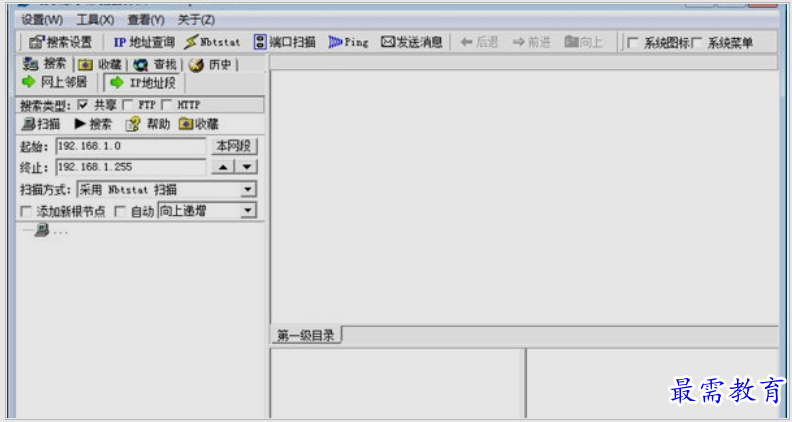The height and width of the screenshot is (422, 792).
Task: Click the 后退 back arrow
Action: click(x=479, y=42)
